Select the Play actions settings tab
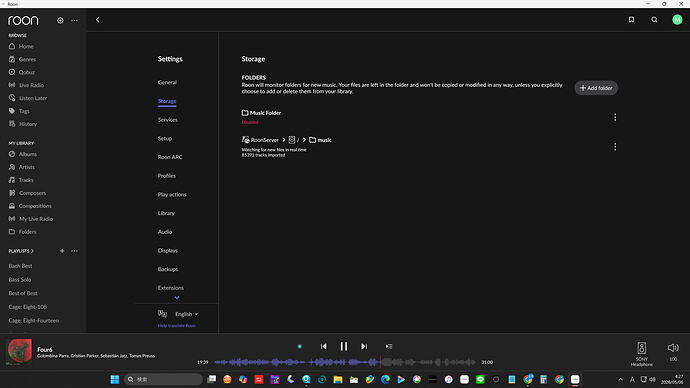 click(172, 194)
